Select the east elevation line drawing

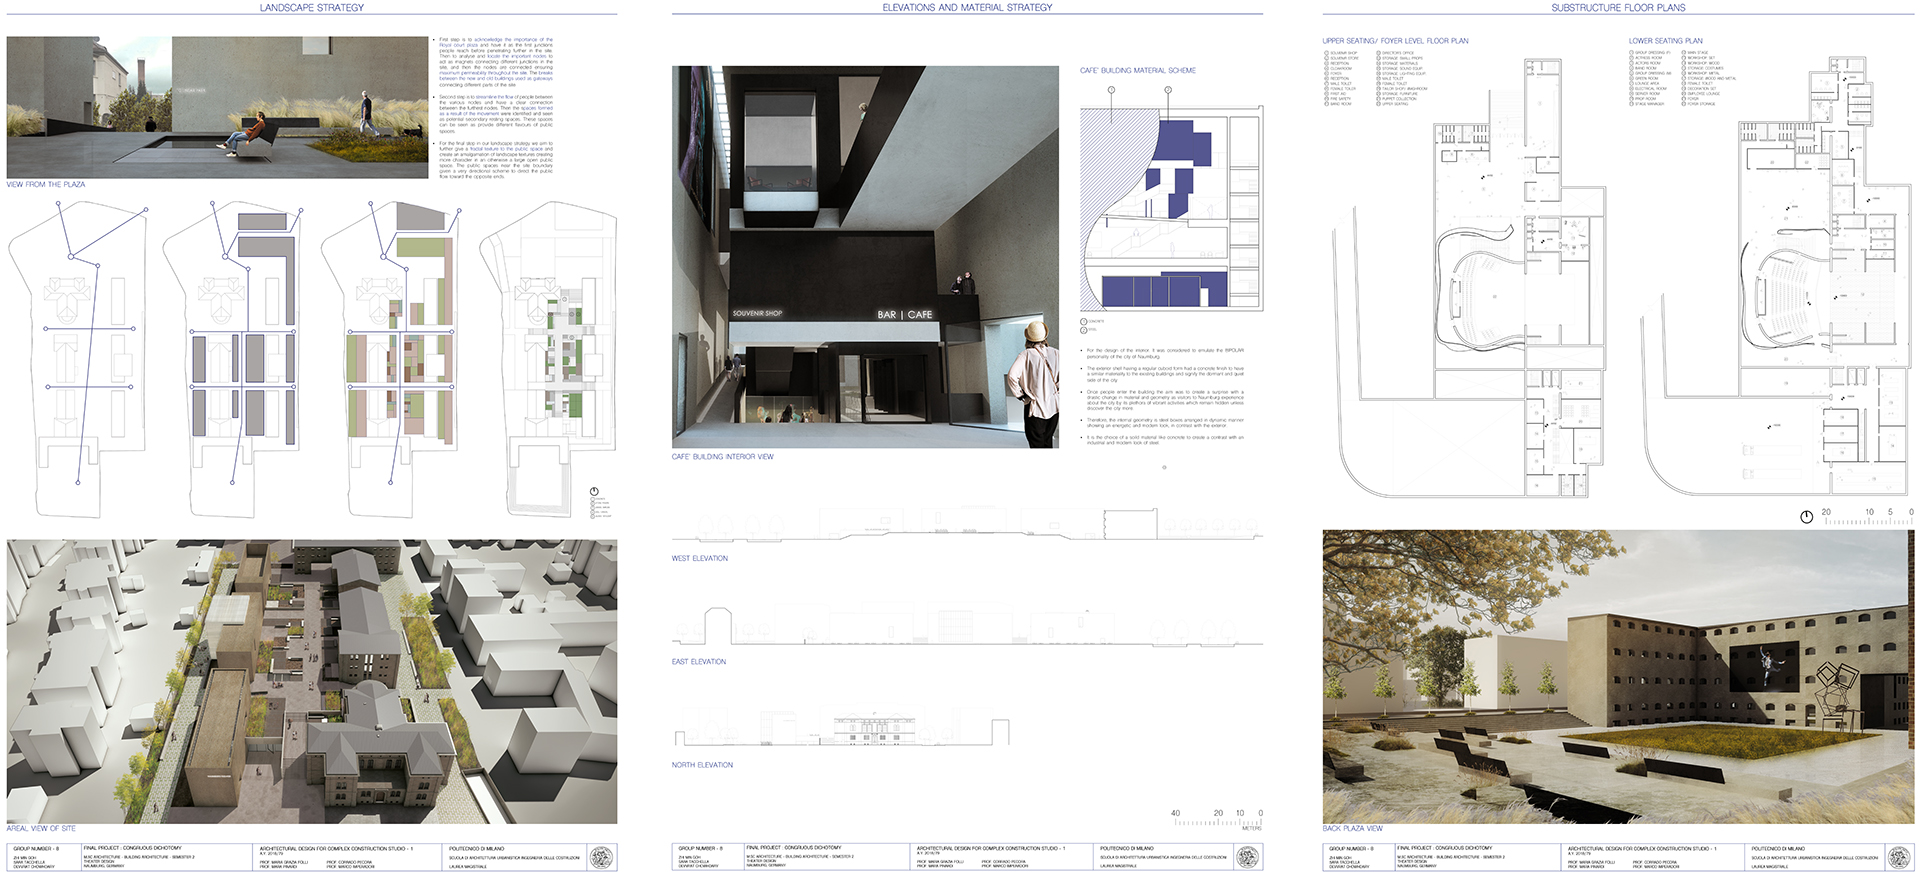point(967,626)
